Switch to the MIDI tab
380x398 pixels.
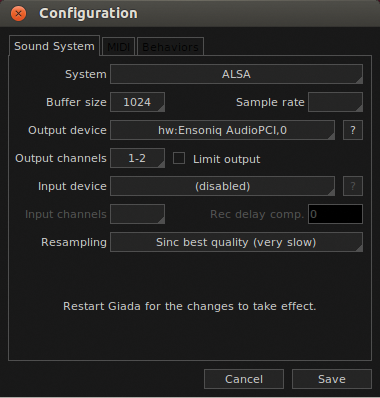point(118,46)
